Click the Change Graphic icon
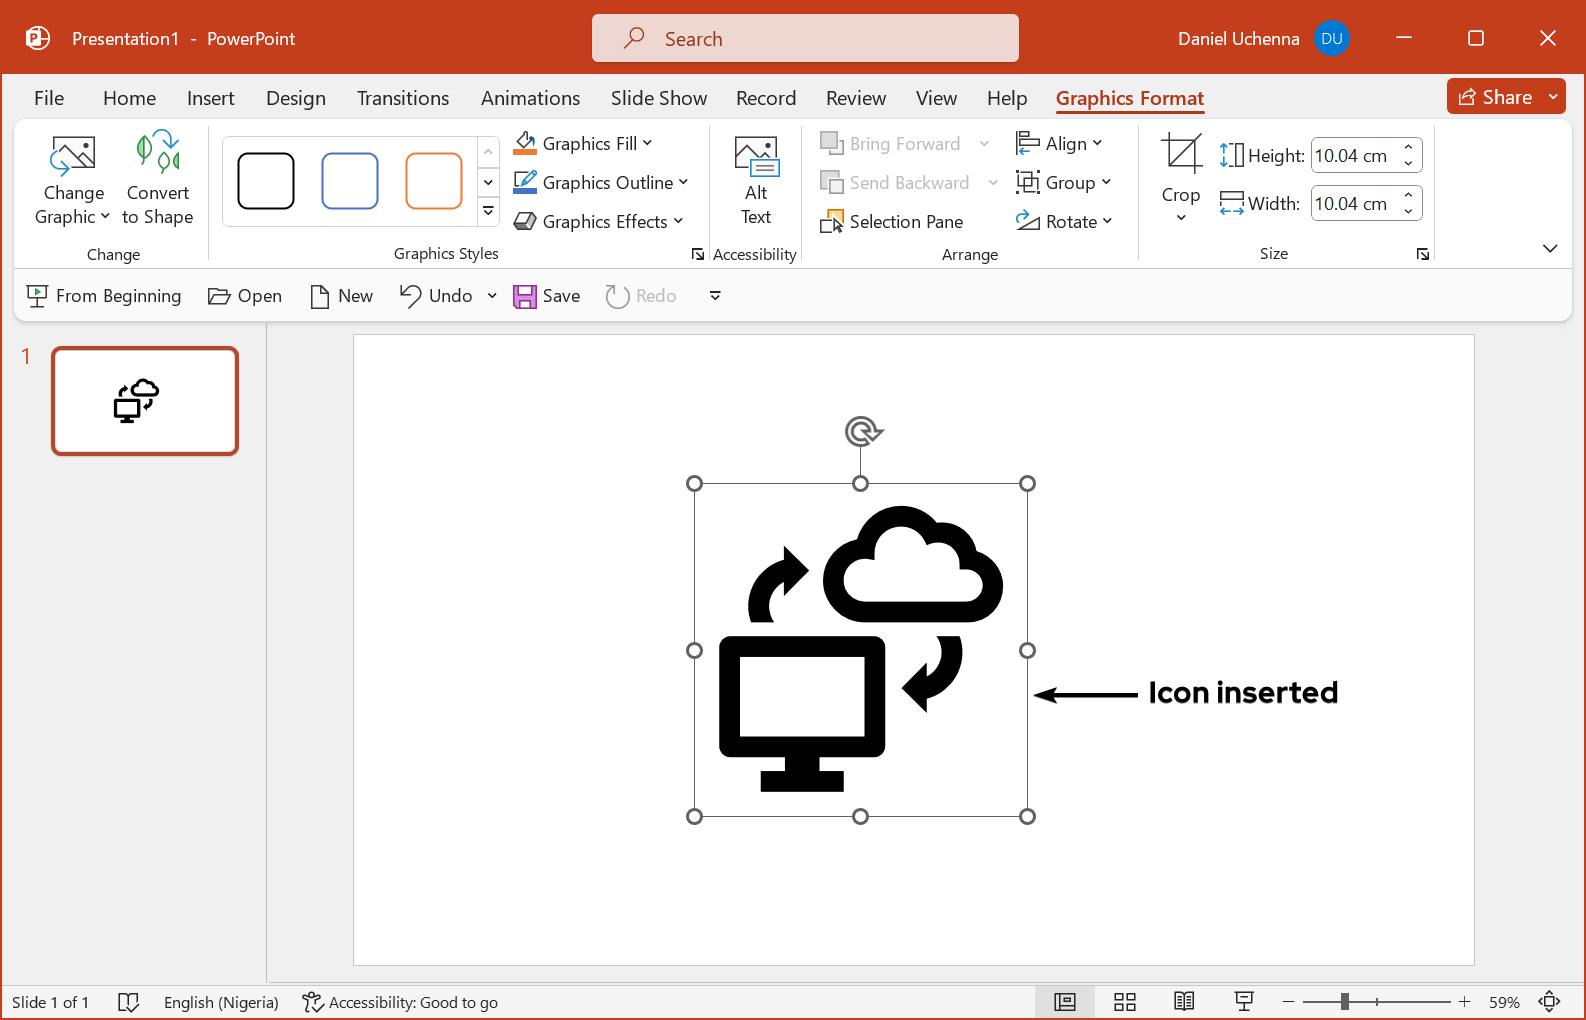 pos(73,156)
